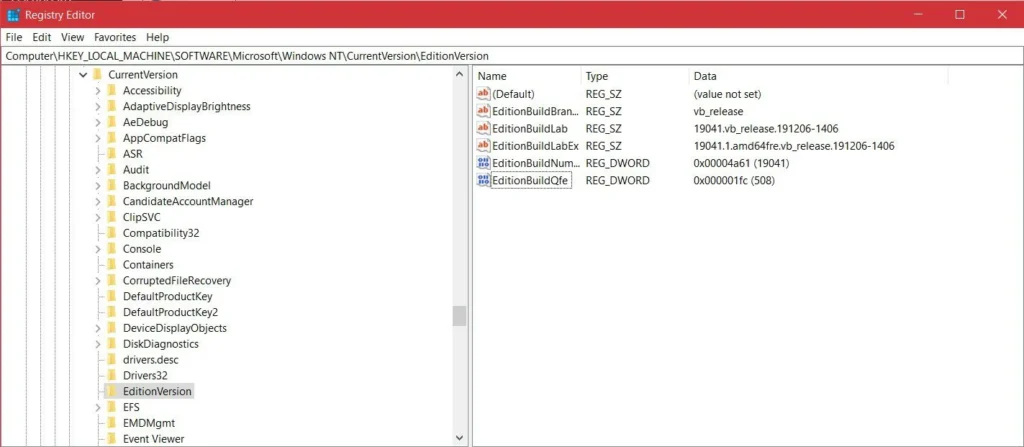Expand the Accessibility key
1024x447 pixels.
click(x=97, y=91)
